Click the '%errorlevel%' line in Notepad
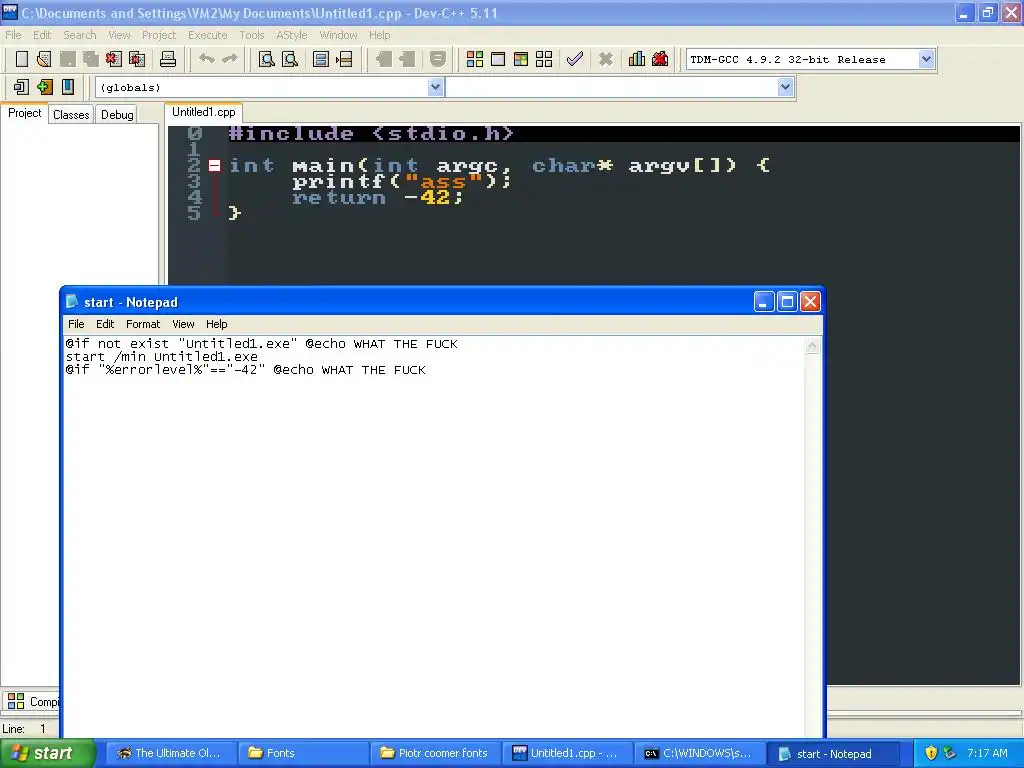 click(x=246, y=370)
